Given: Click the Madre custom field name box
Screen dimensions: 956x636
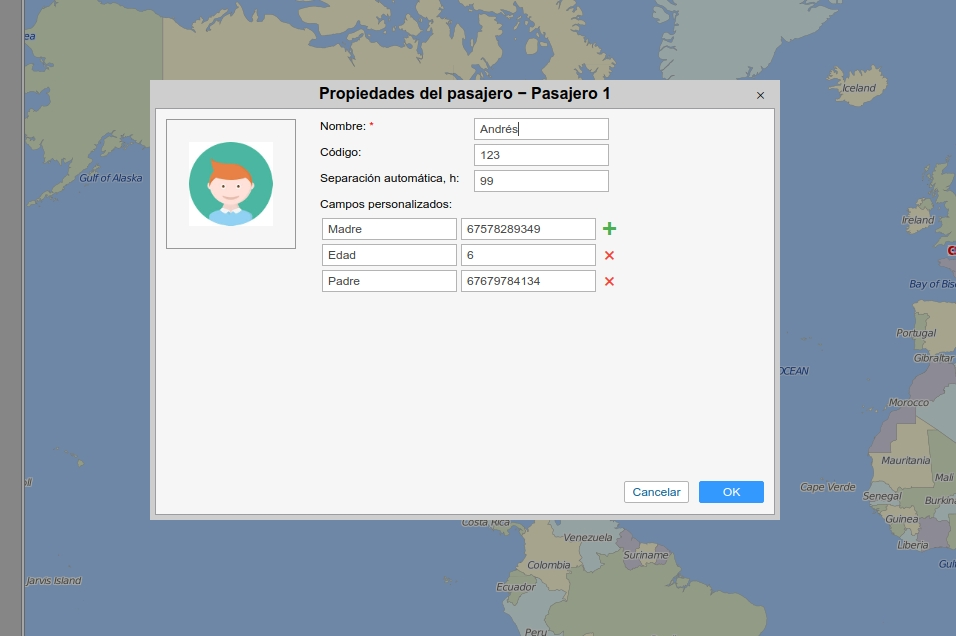Looking at the screenshot, I should 389,229.
